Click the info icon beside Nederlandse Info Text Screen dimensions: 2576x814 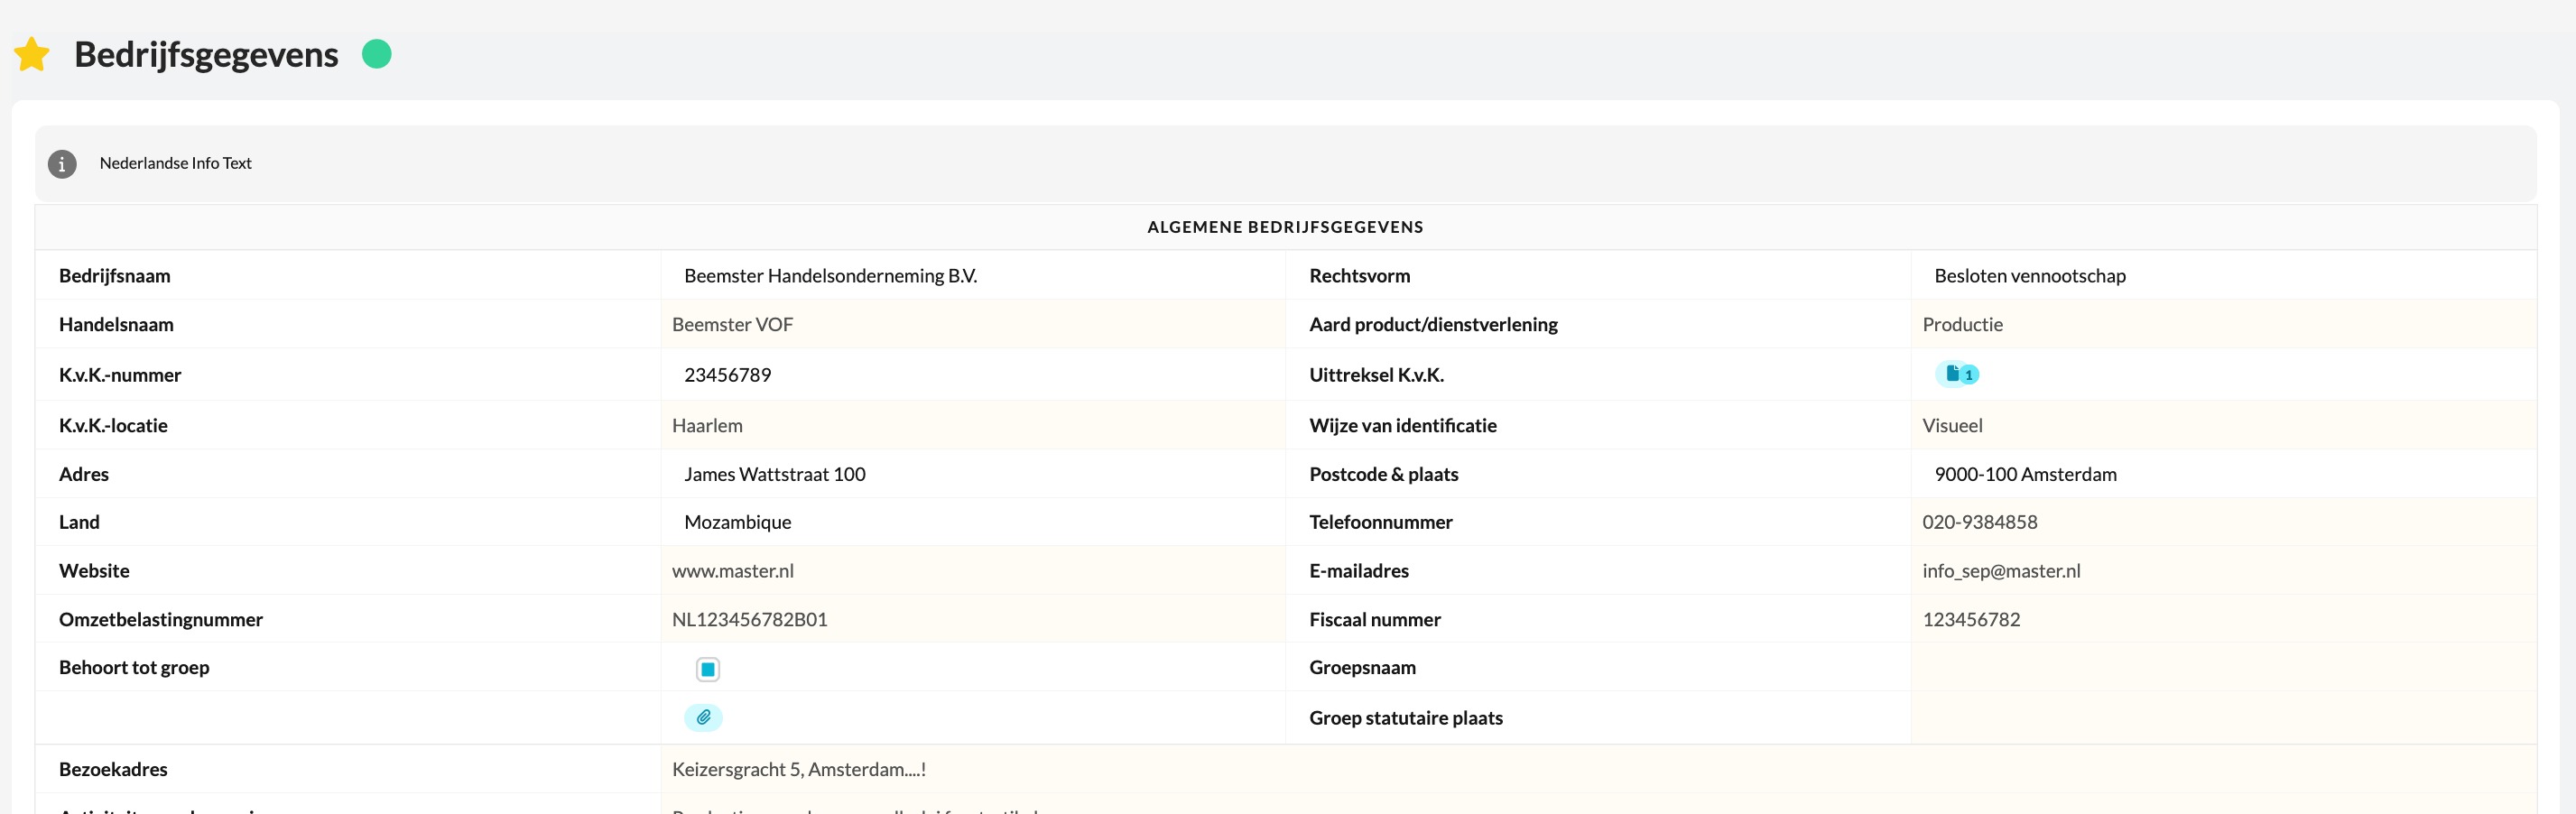[x=62, y=164]
